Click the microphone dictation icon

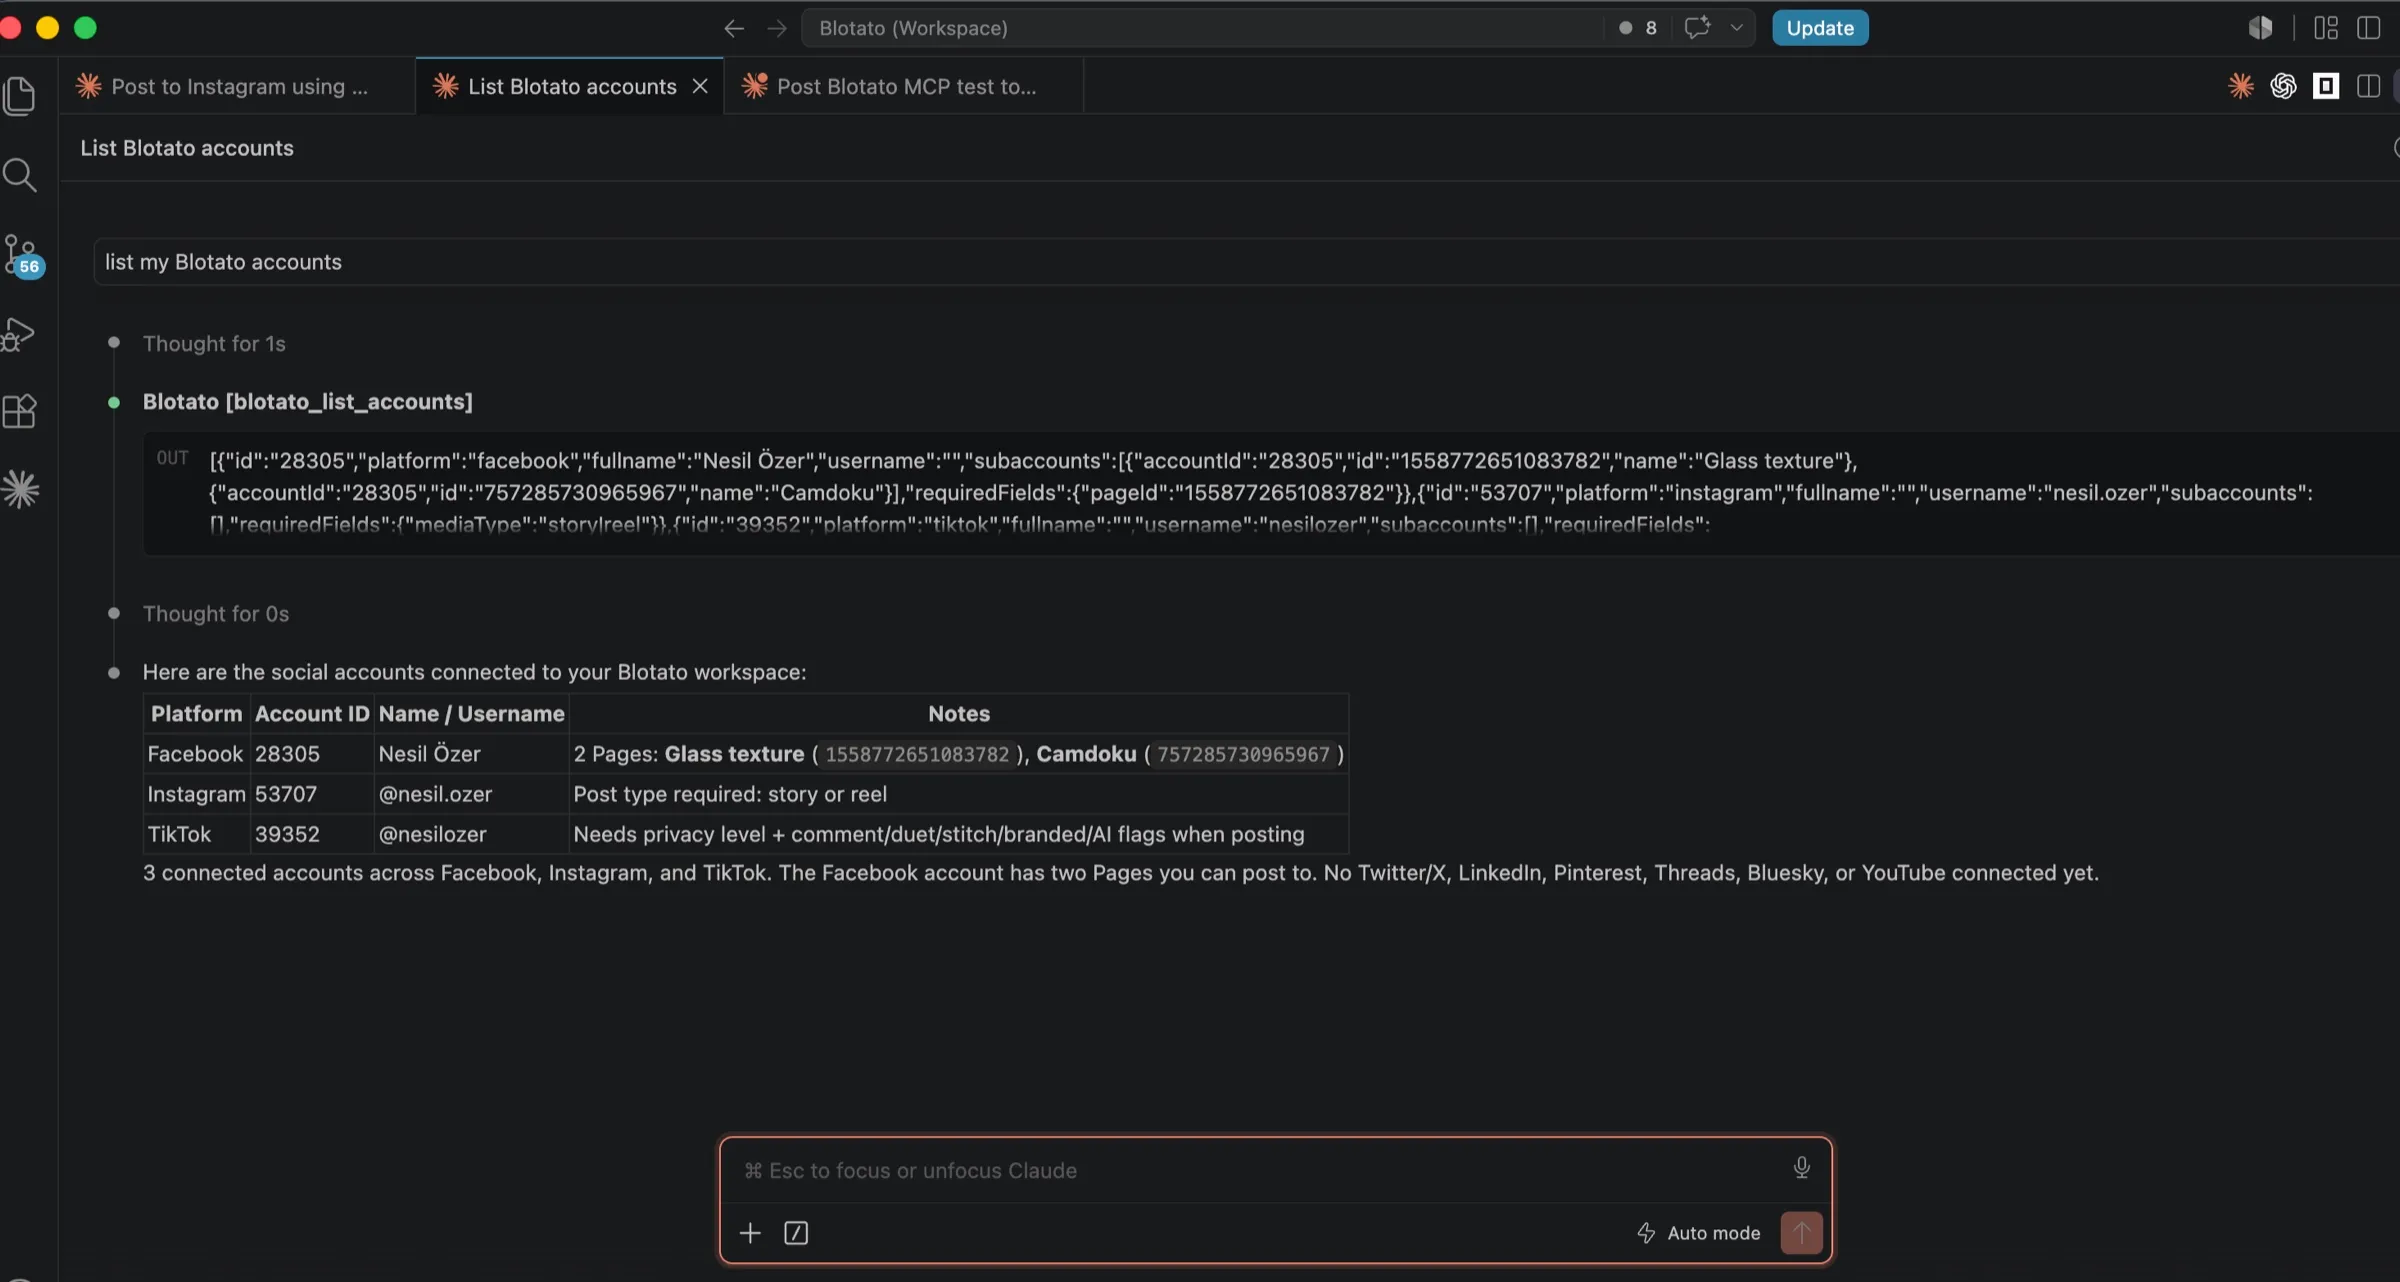pyautogui.click(x=1801, y=1168)
